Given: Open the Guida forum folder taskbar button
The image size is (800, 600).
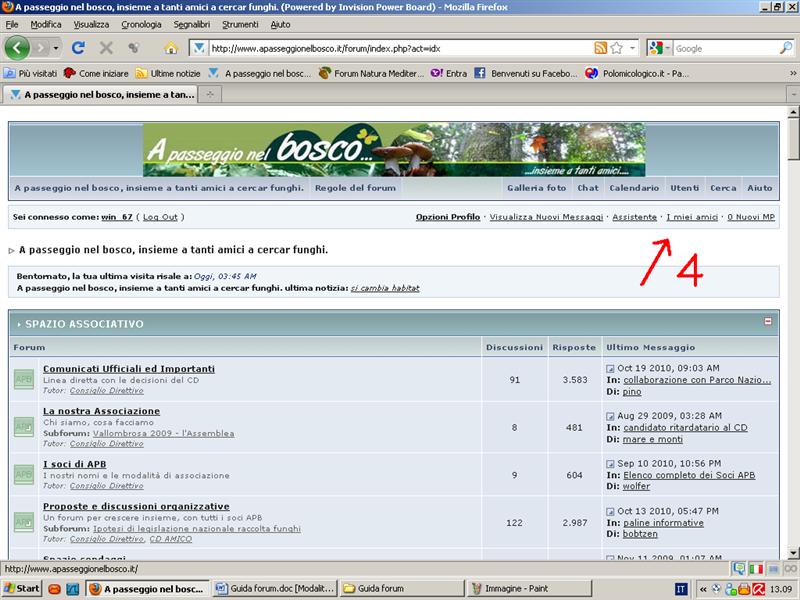Looking at the screenshot, I should click(x=402, y=589).
